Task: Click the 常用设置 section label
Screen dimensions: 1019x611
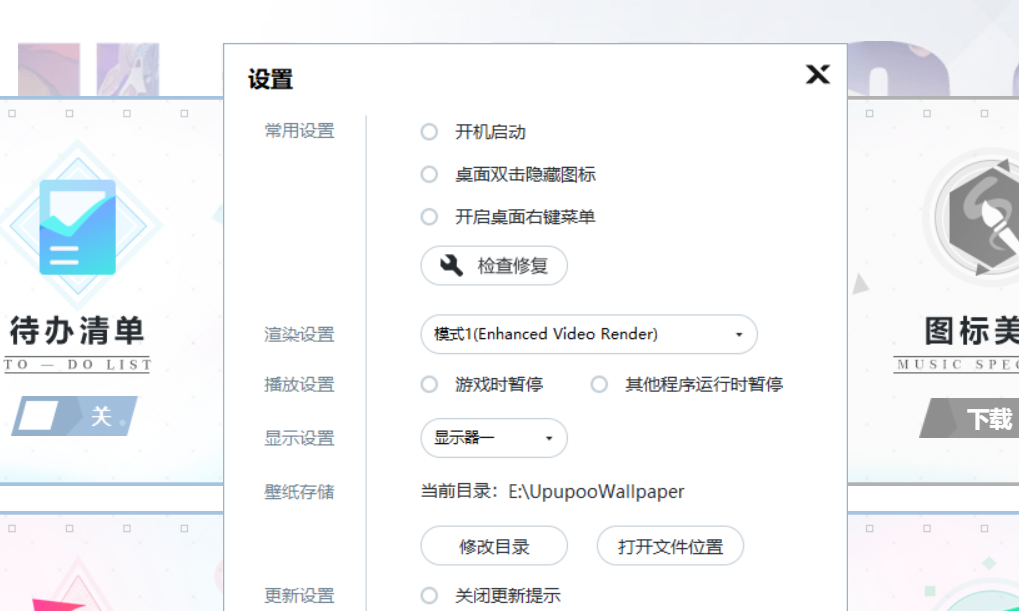Action: pyautogui.click(x=299, y=131)
